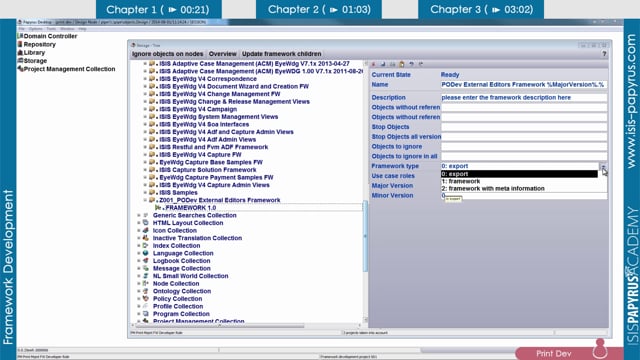Open the File menu
This screenshot has height=360, width=640.
pos(22,29)
